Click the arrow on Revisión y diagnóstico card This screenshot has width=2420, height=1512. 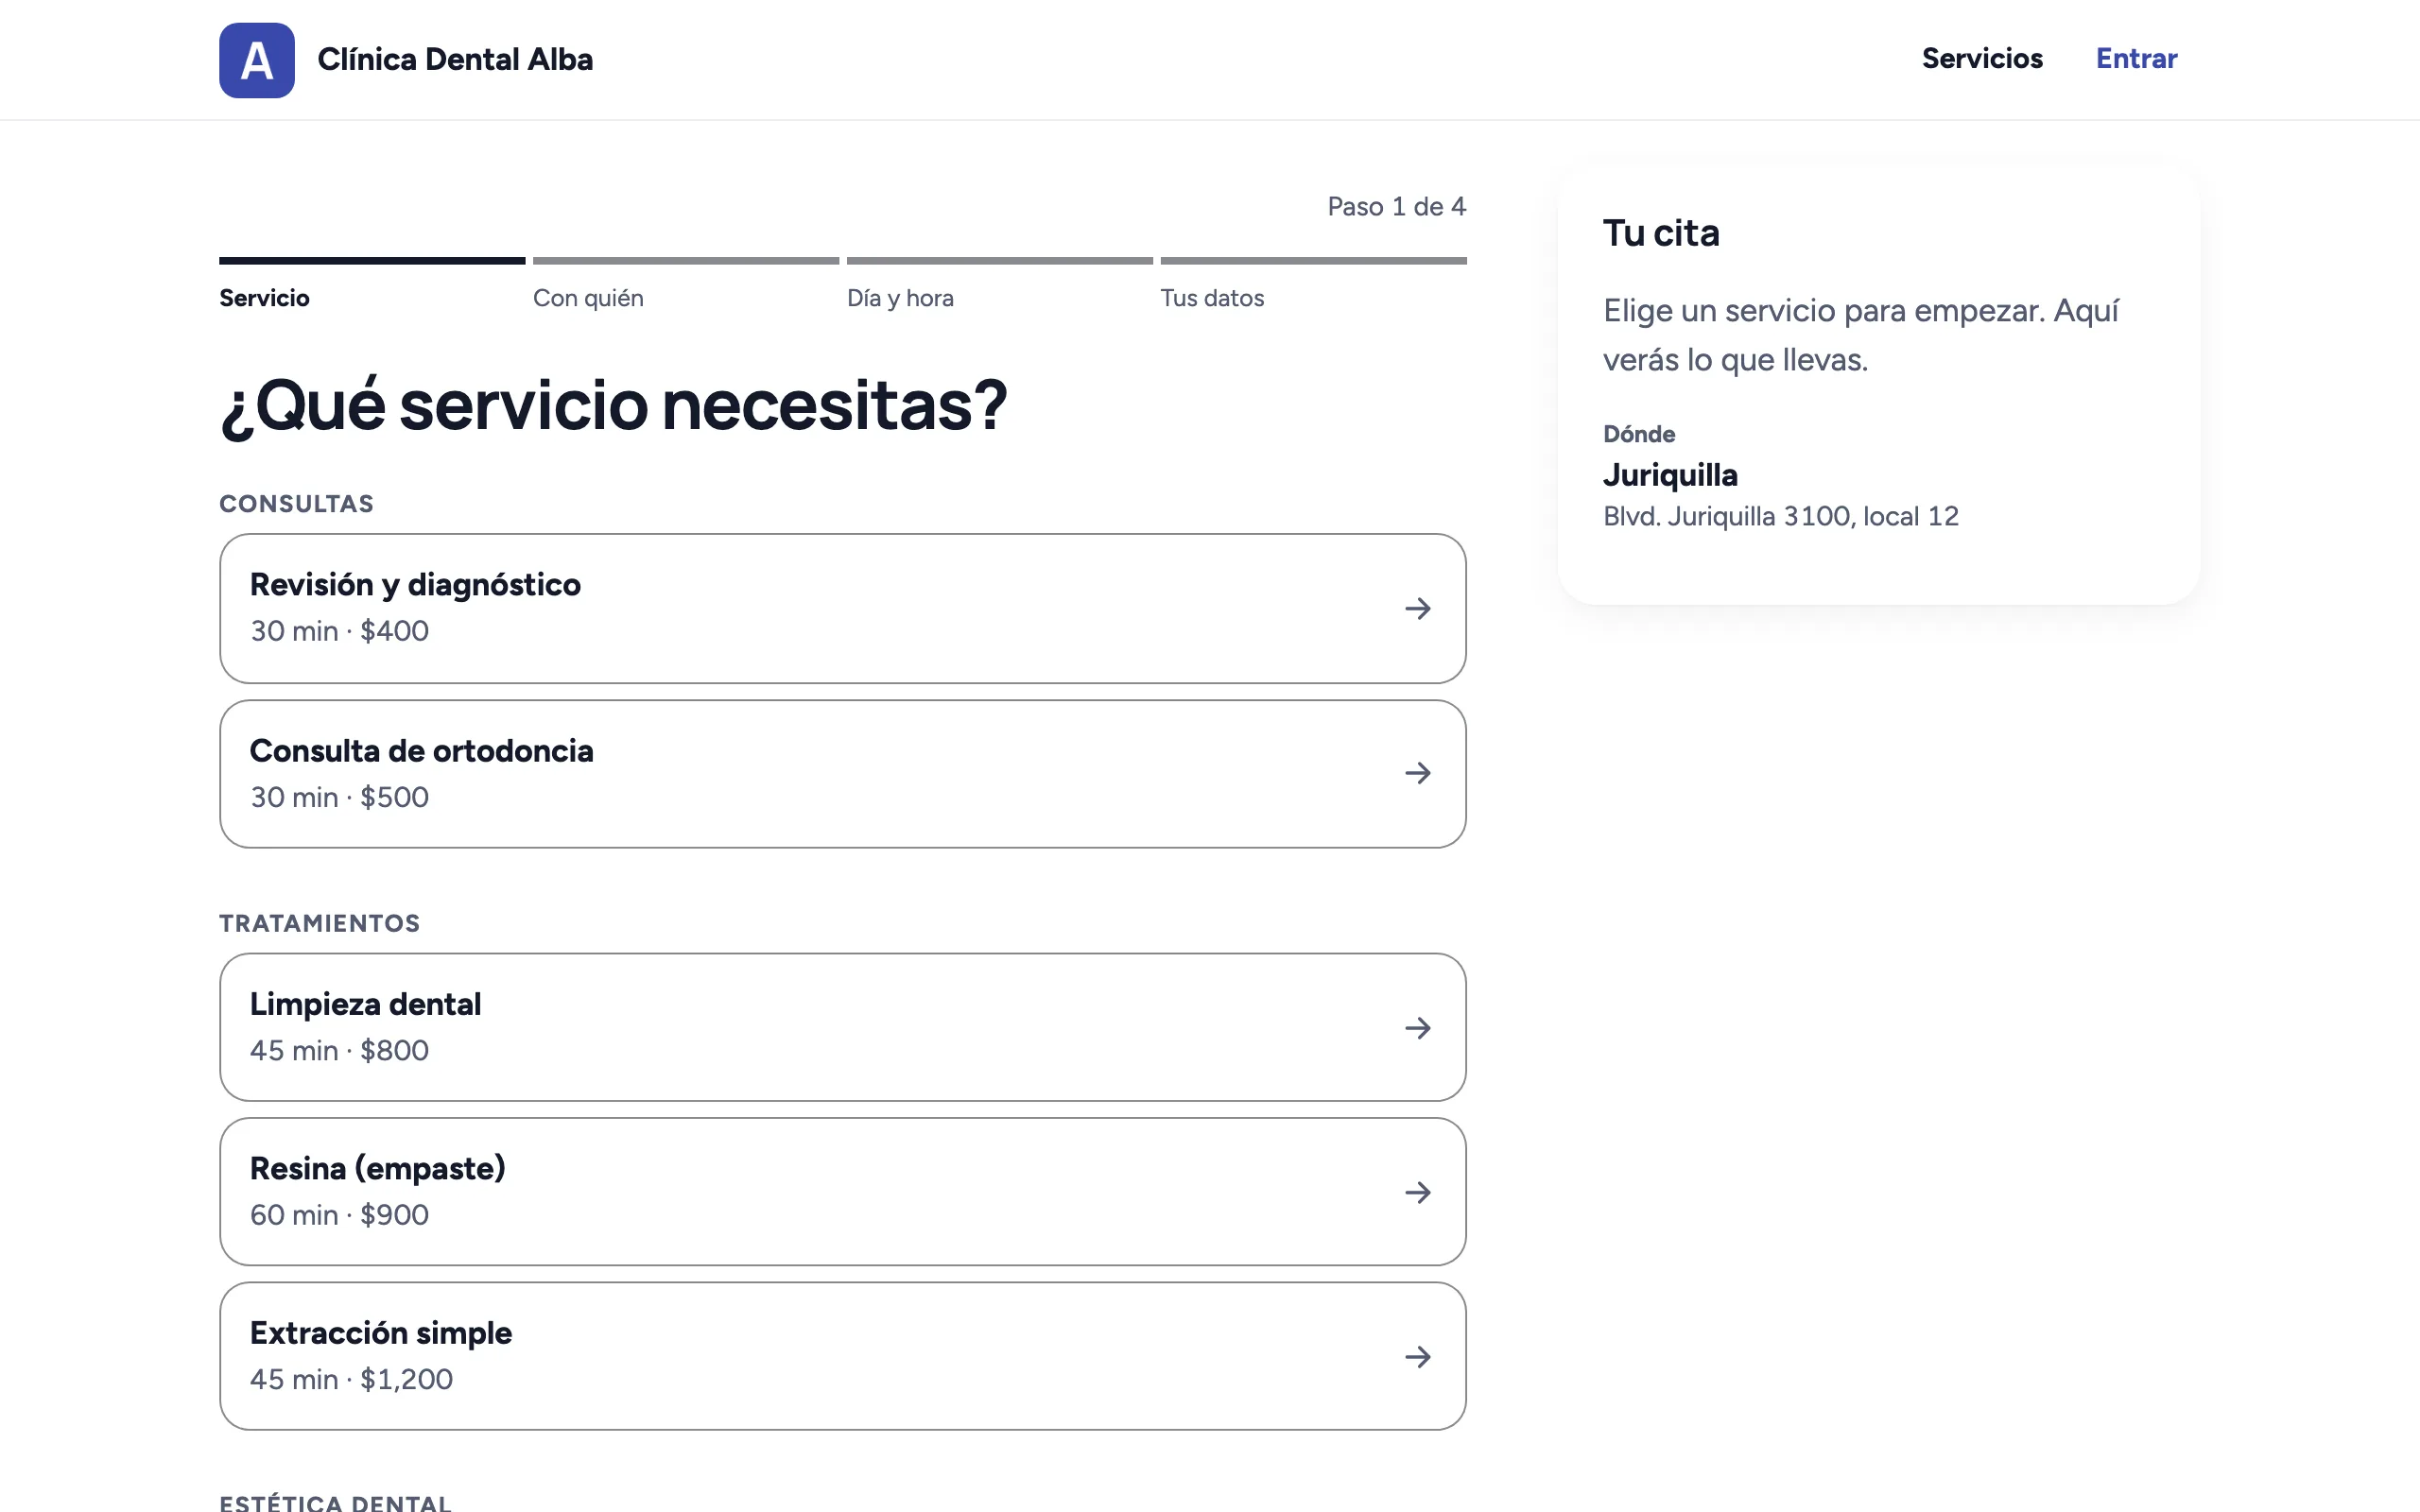pyautogui.click(x=1417, y=608)
